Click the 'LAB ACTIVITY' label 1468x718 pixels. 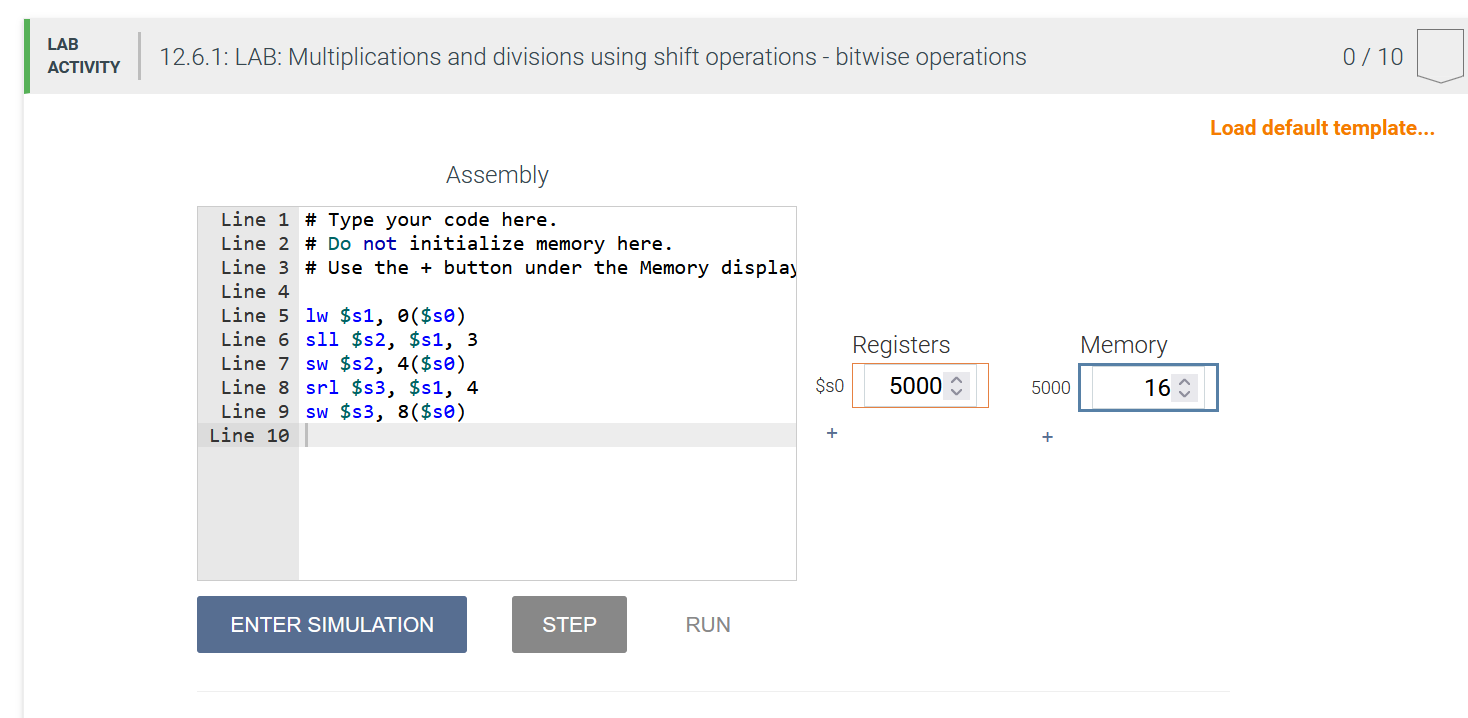tap(84, 56)
